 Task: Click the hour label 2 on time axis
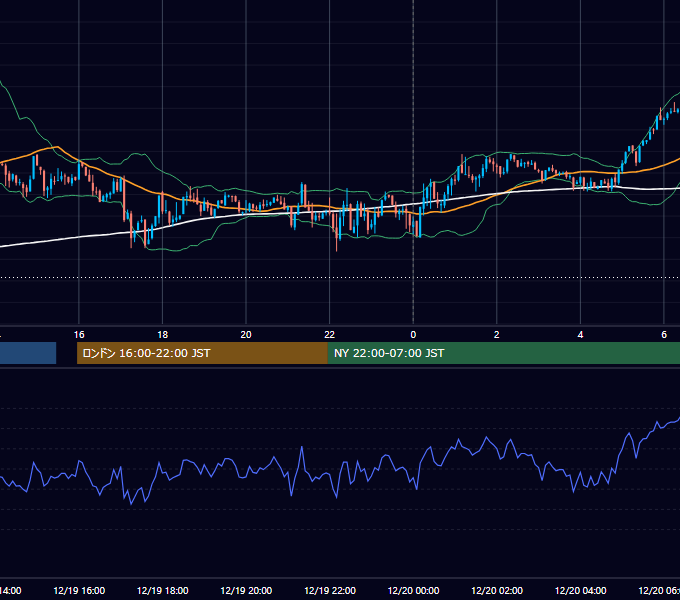497,335
